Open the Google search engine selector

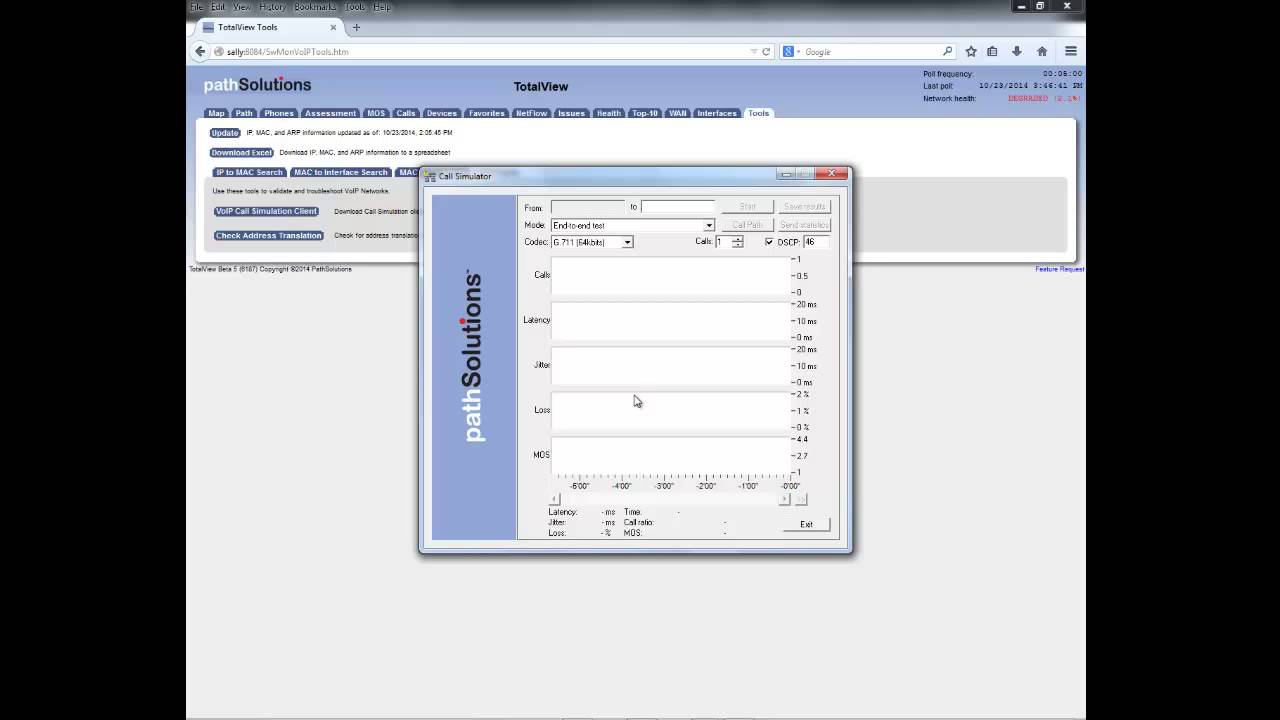click(x=791, y=51)
